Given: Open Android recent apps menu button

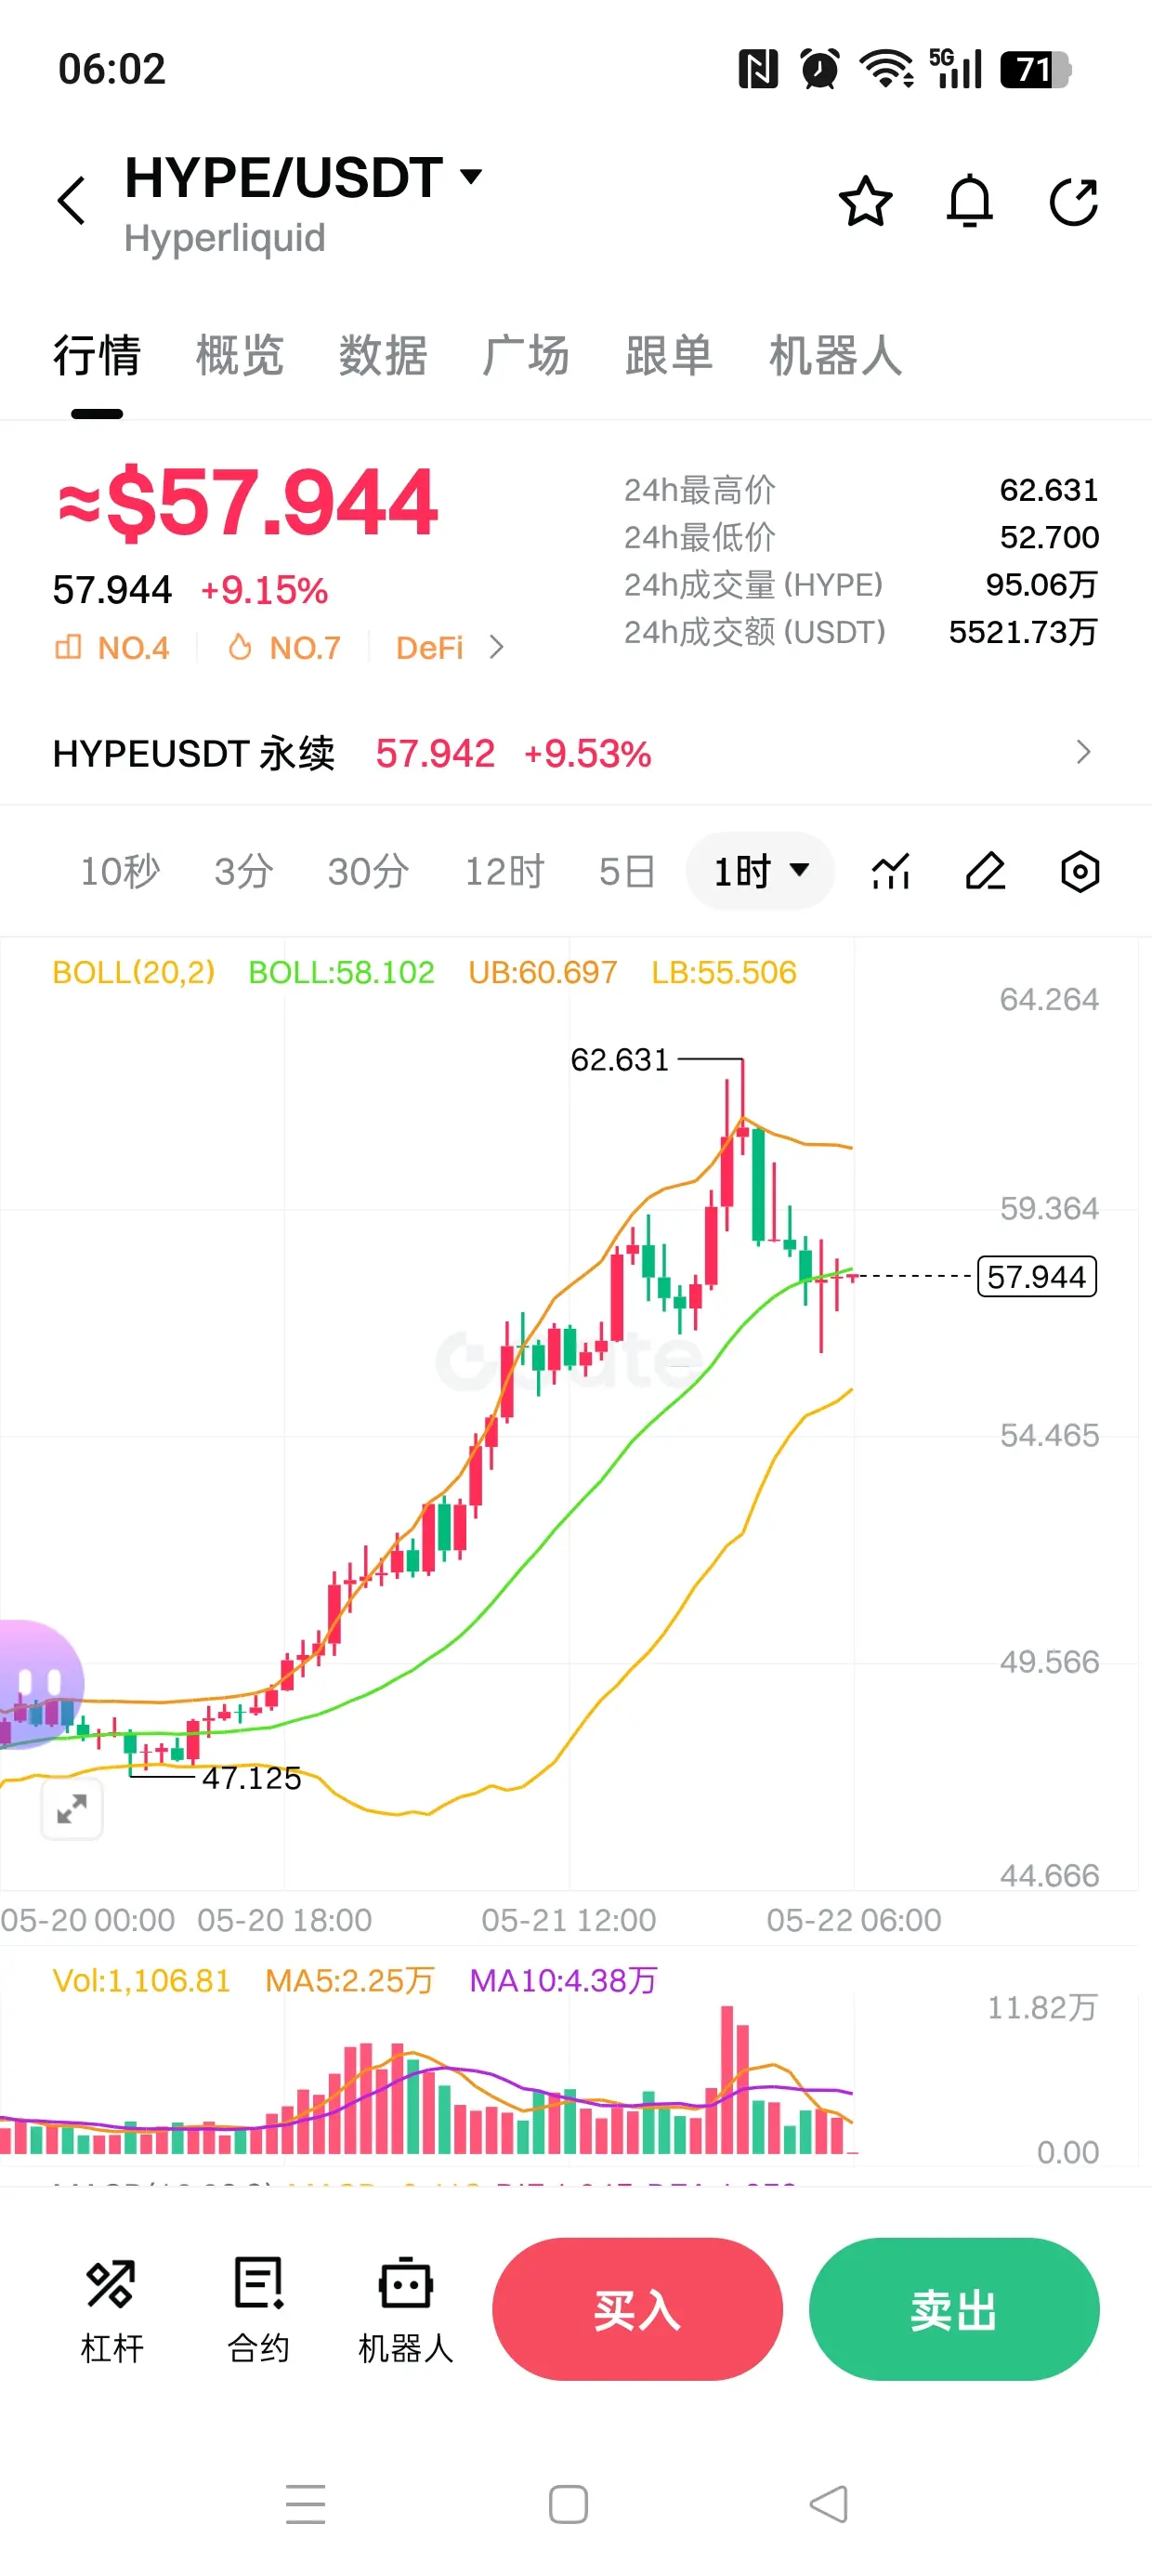Looking at the screenshot, I should click(305, 2504).
